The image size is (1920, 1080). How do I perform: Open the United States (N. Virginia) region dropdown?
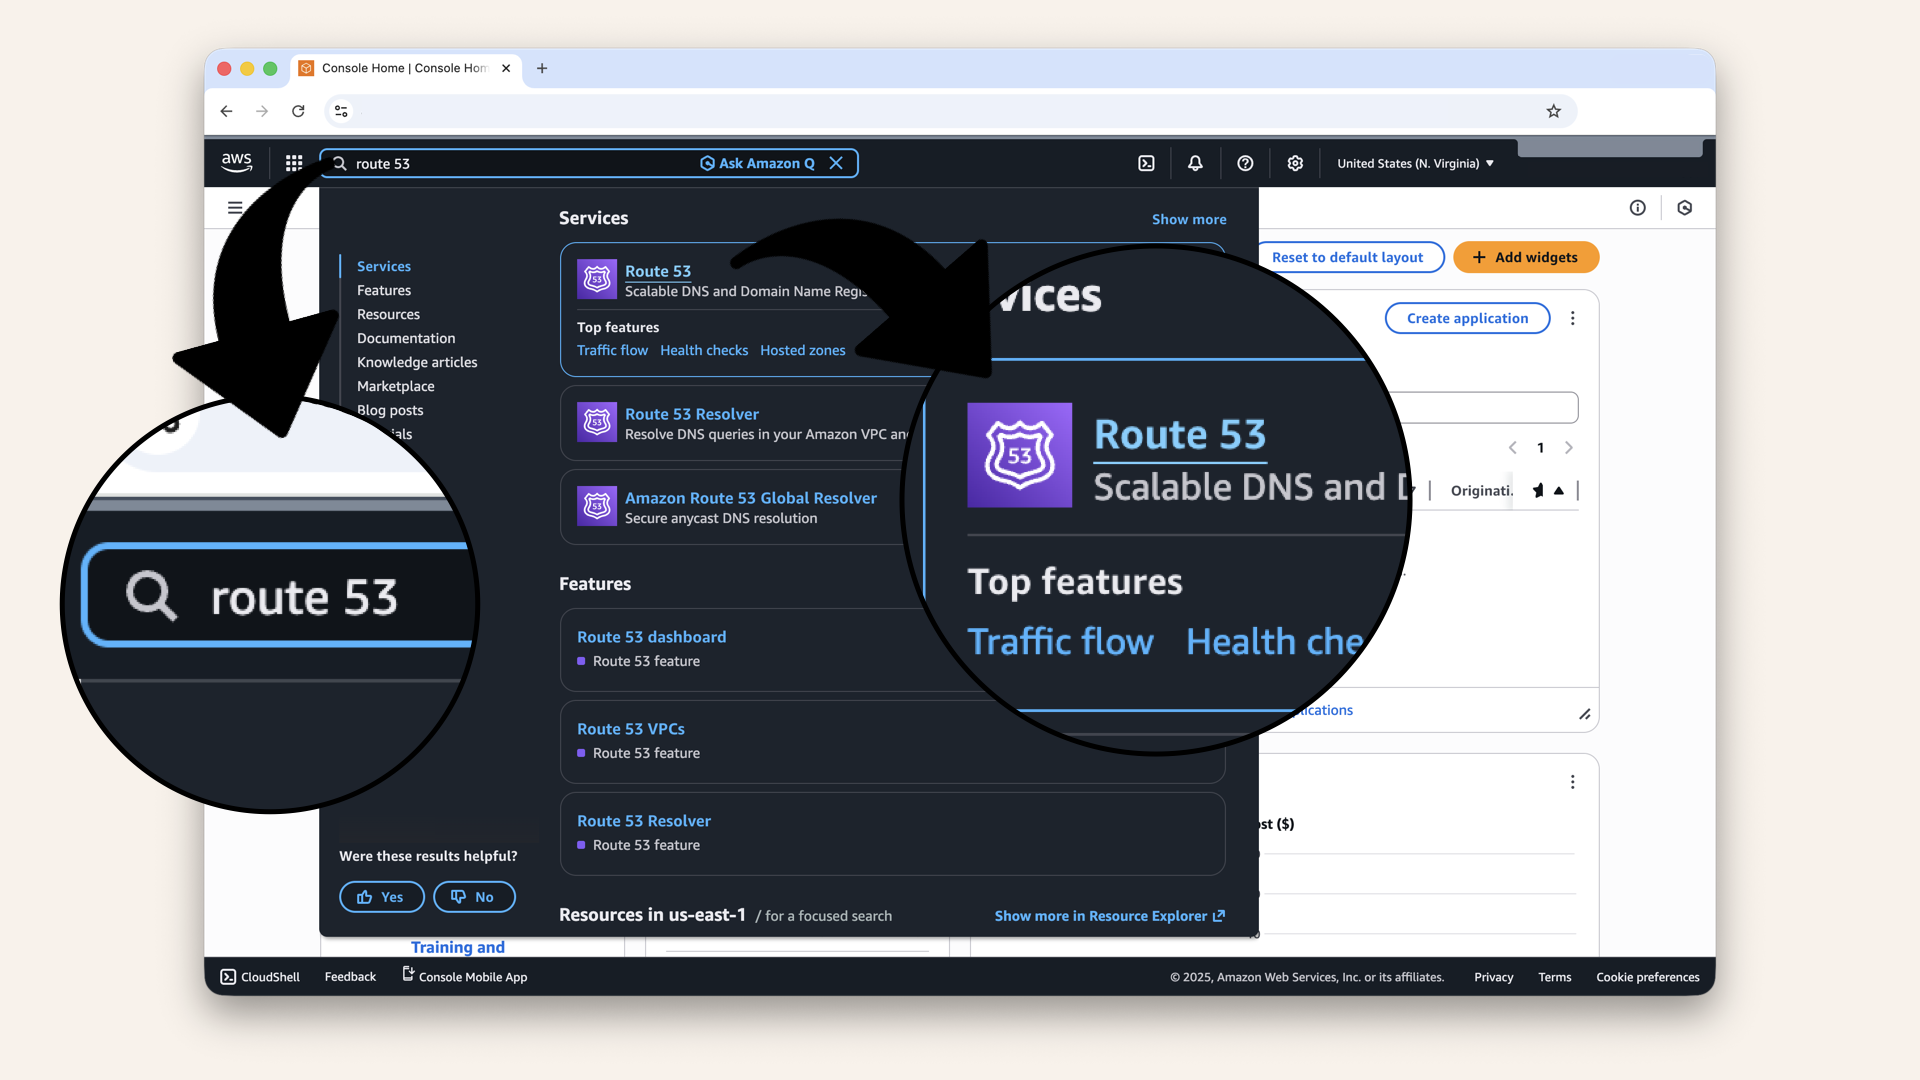(x=1414, y=163)
